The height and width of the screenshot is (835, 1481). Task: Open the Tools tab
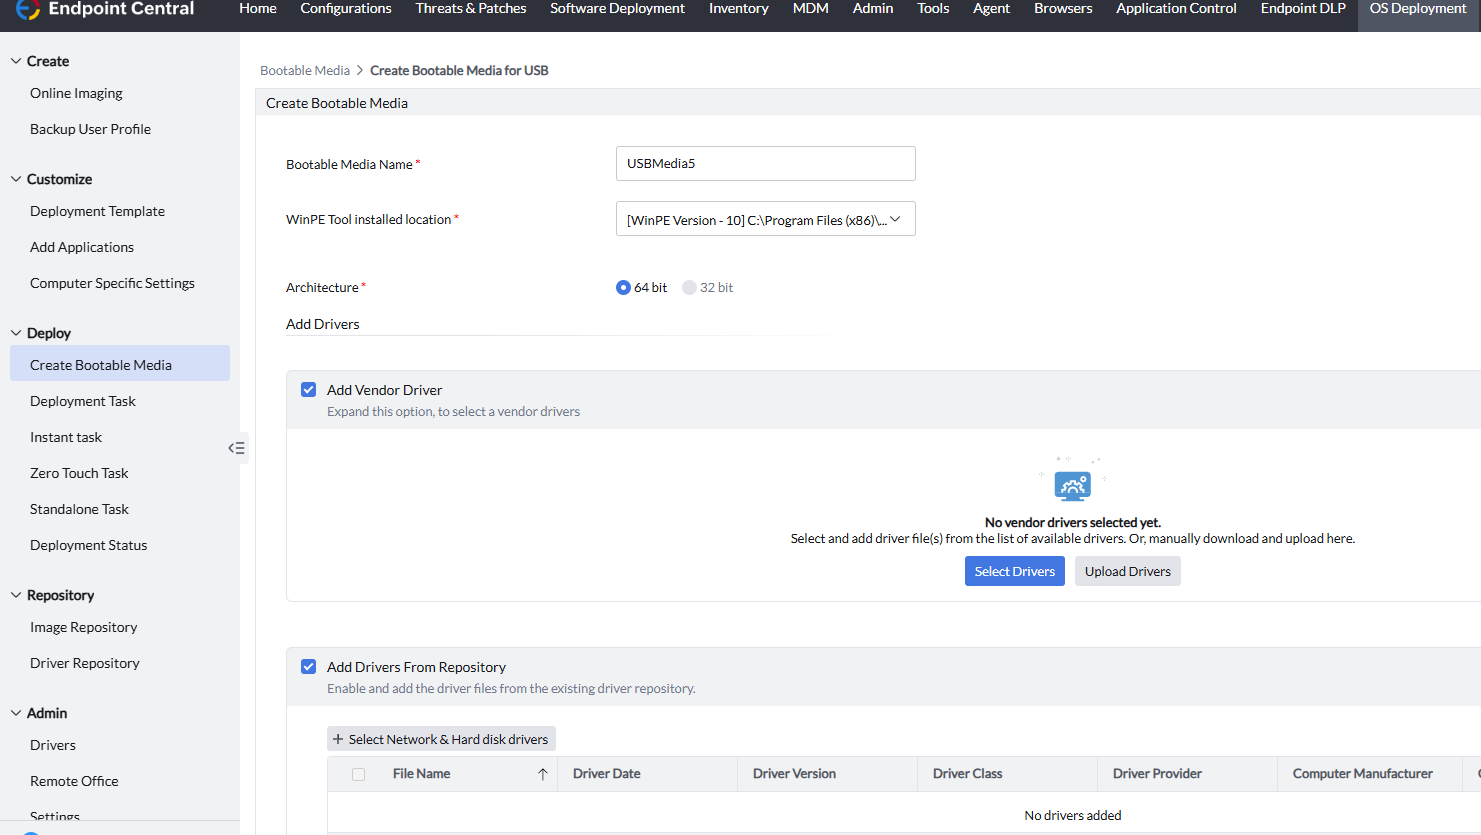(933, 8)
